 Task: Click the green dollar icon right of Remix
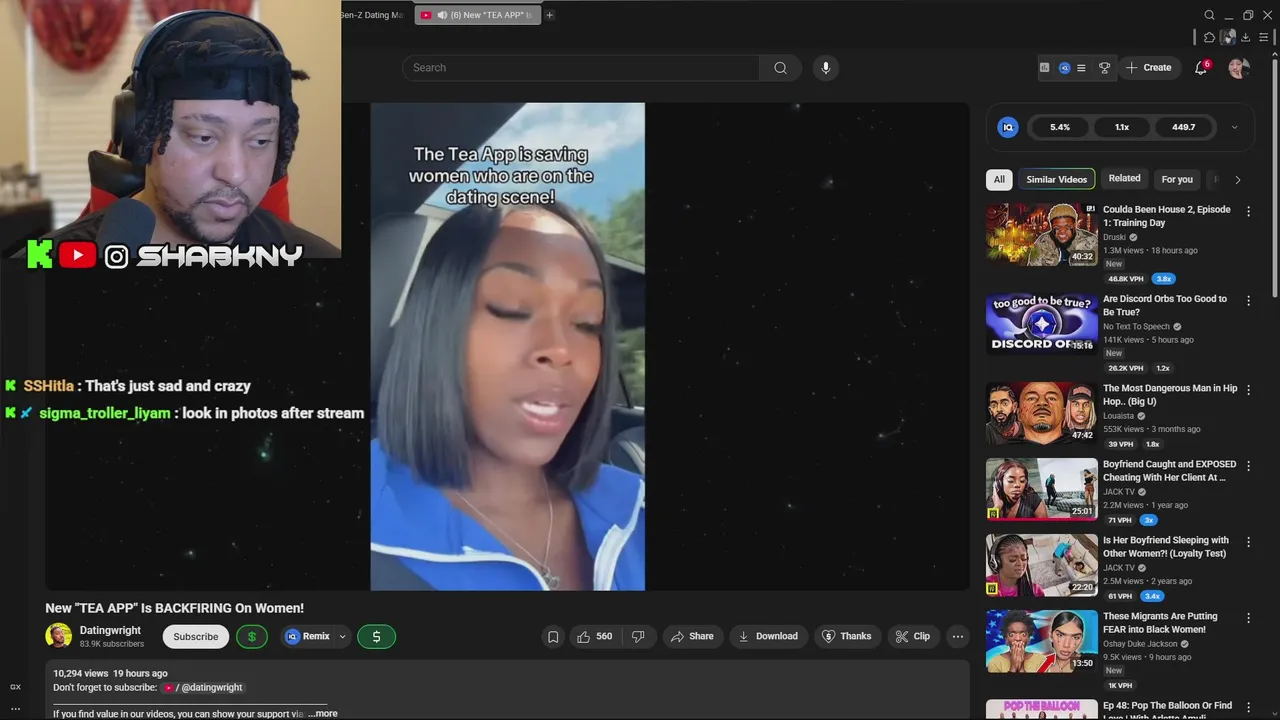tap(376, 636)
